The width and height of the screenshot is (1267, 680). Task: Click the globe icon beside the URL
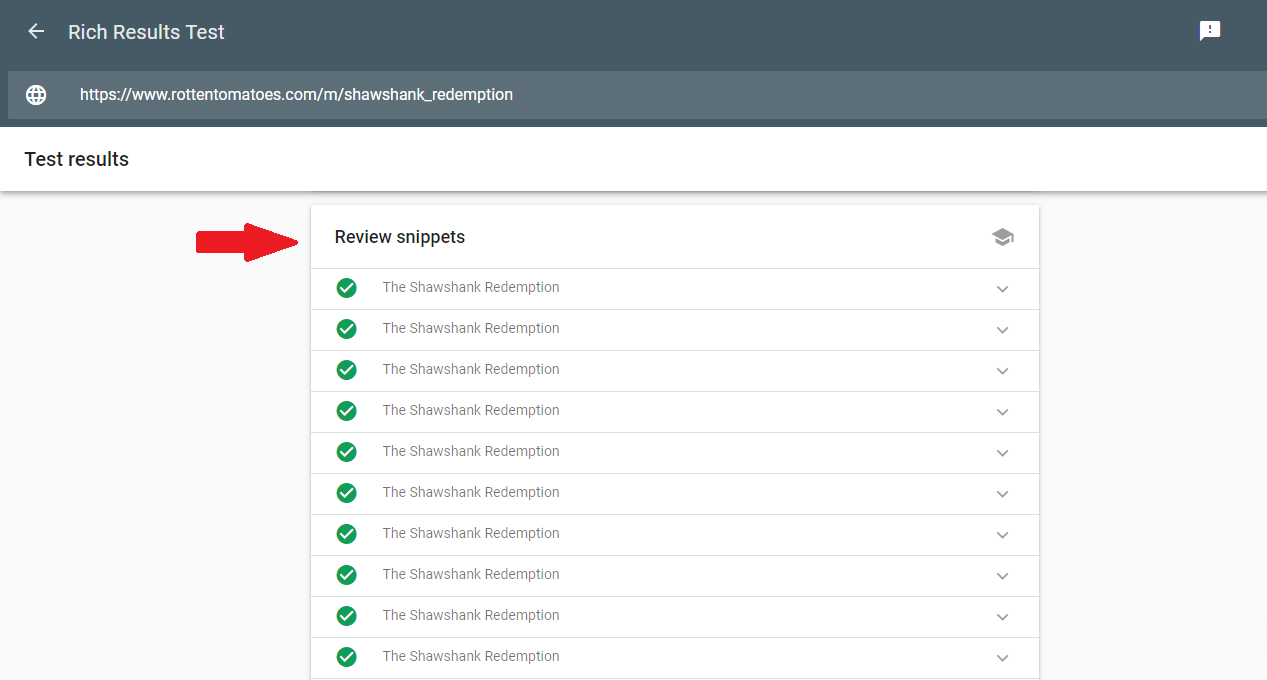tap(36, 95)
